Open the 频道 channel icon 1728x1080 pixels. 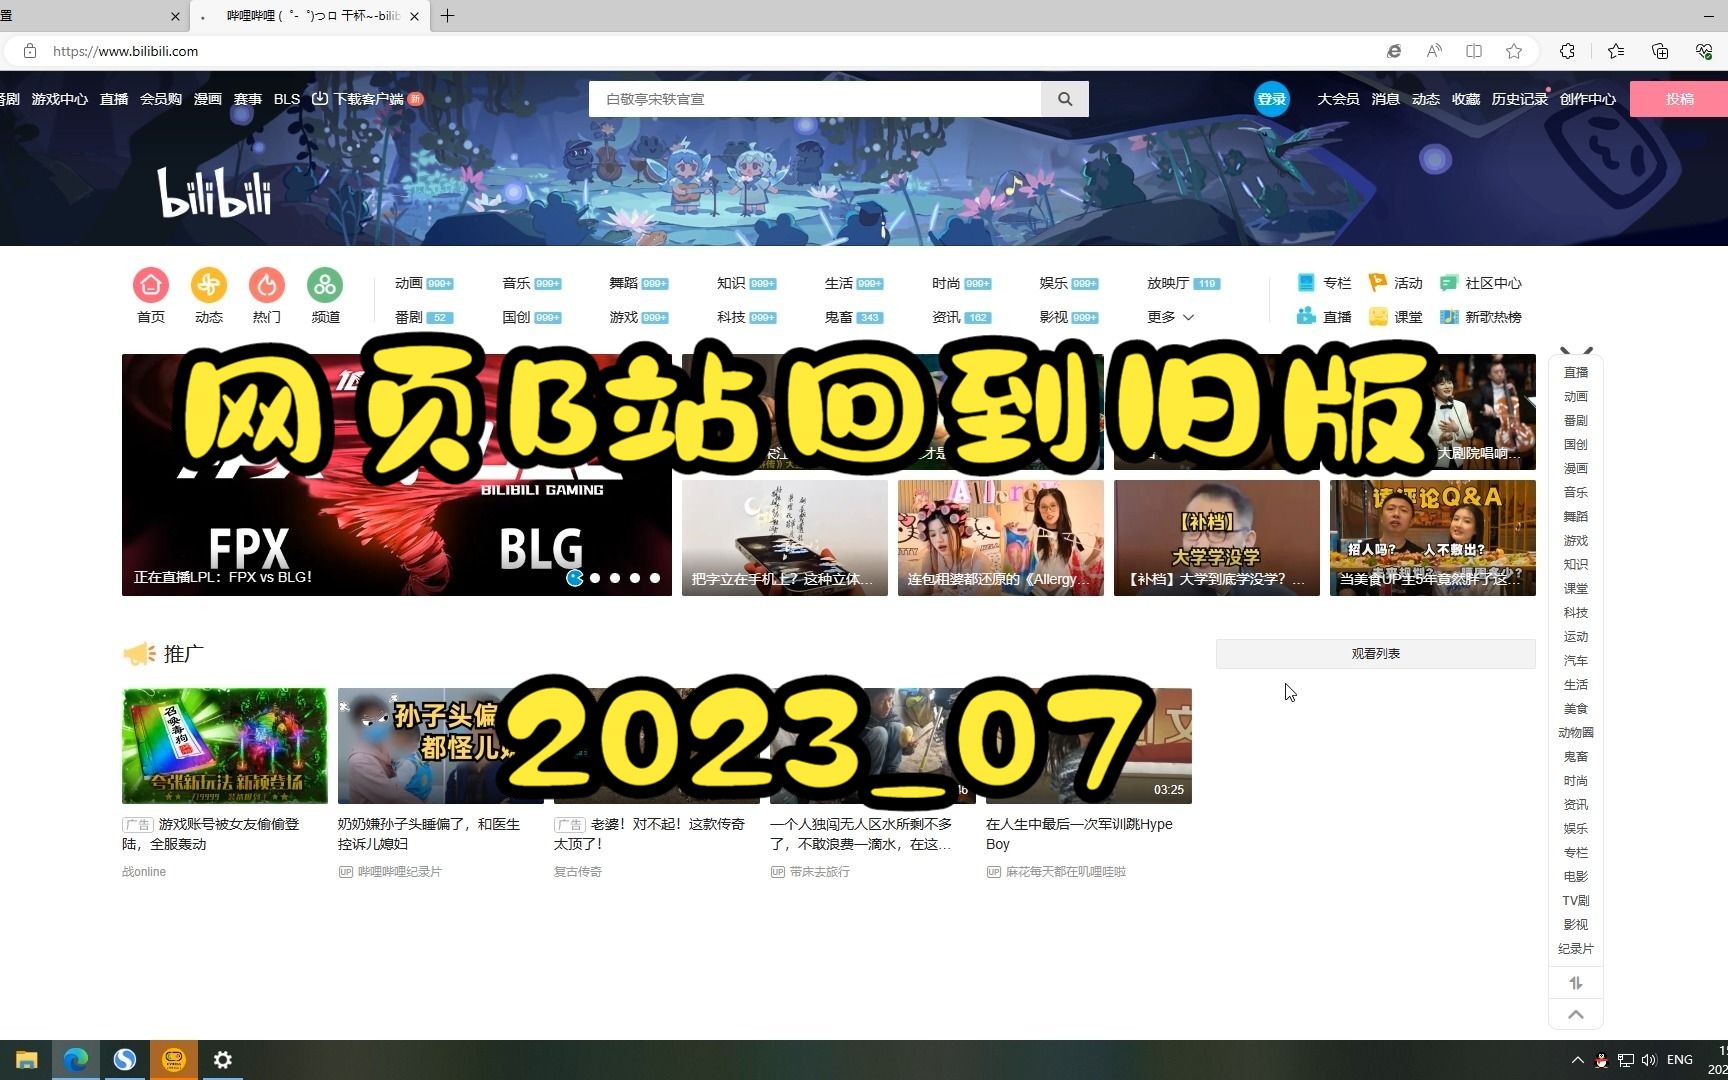point(325,285)
